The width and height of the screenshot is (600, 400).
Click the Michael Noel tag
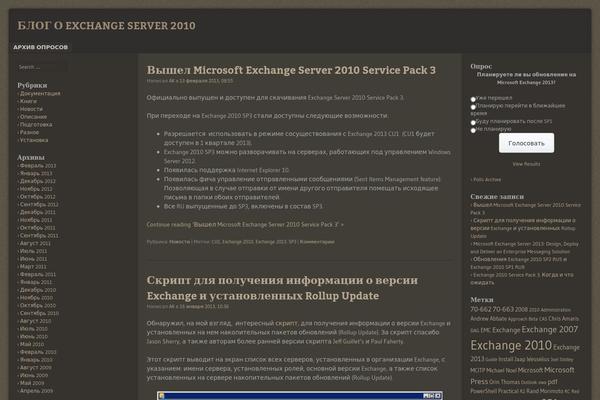501,371
